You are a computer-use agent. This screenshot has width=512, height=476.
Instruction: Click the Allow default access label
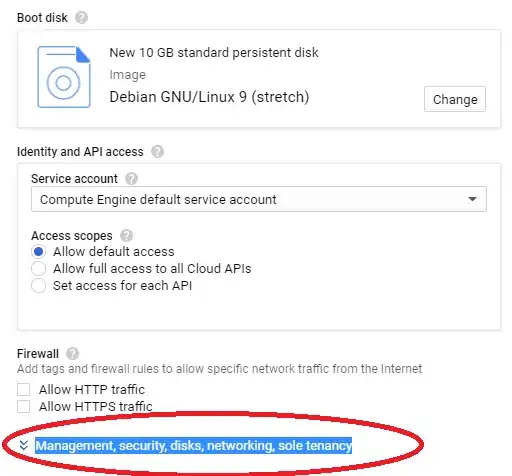(114, 252)
